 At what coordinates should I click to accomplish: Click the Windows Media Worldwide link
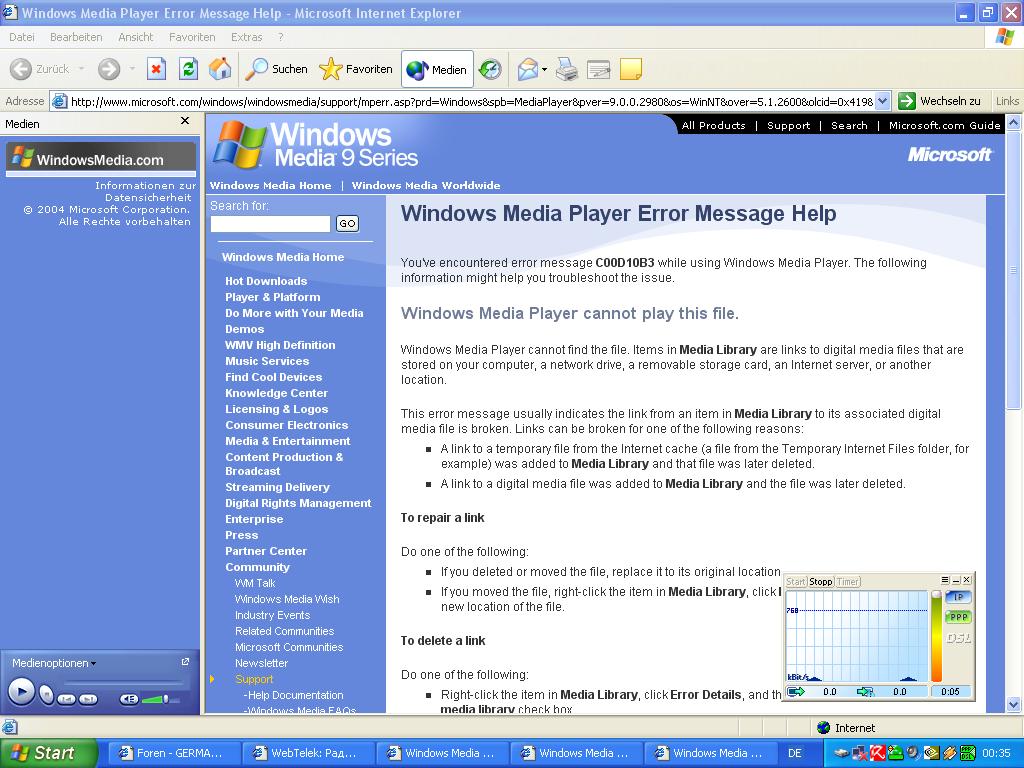(426, 185)
